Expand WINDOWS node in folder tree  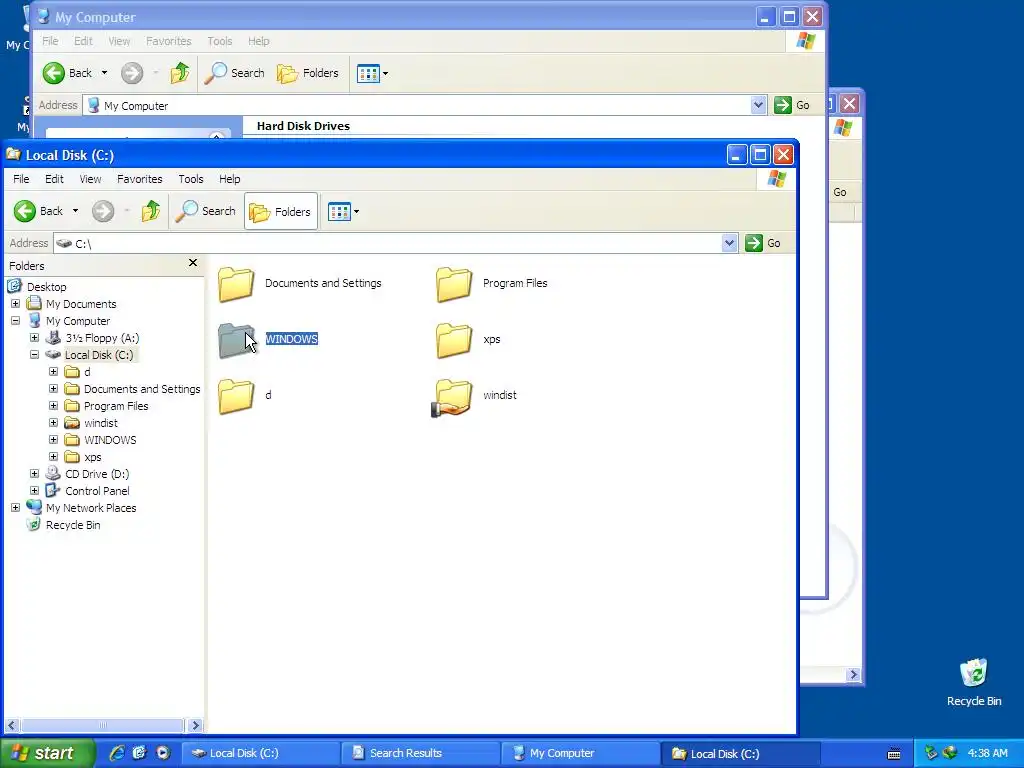pos(54,440)
